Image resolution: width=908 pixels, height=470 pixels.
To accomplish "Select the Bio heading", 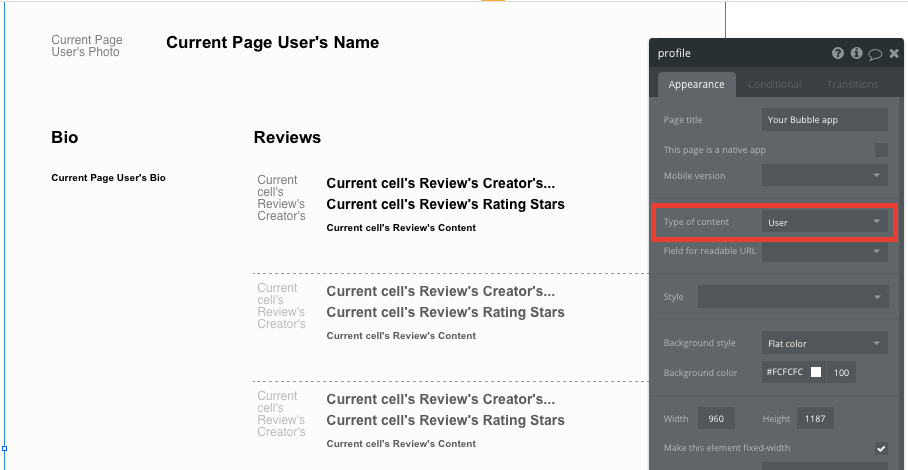I will coord(65,137).
